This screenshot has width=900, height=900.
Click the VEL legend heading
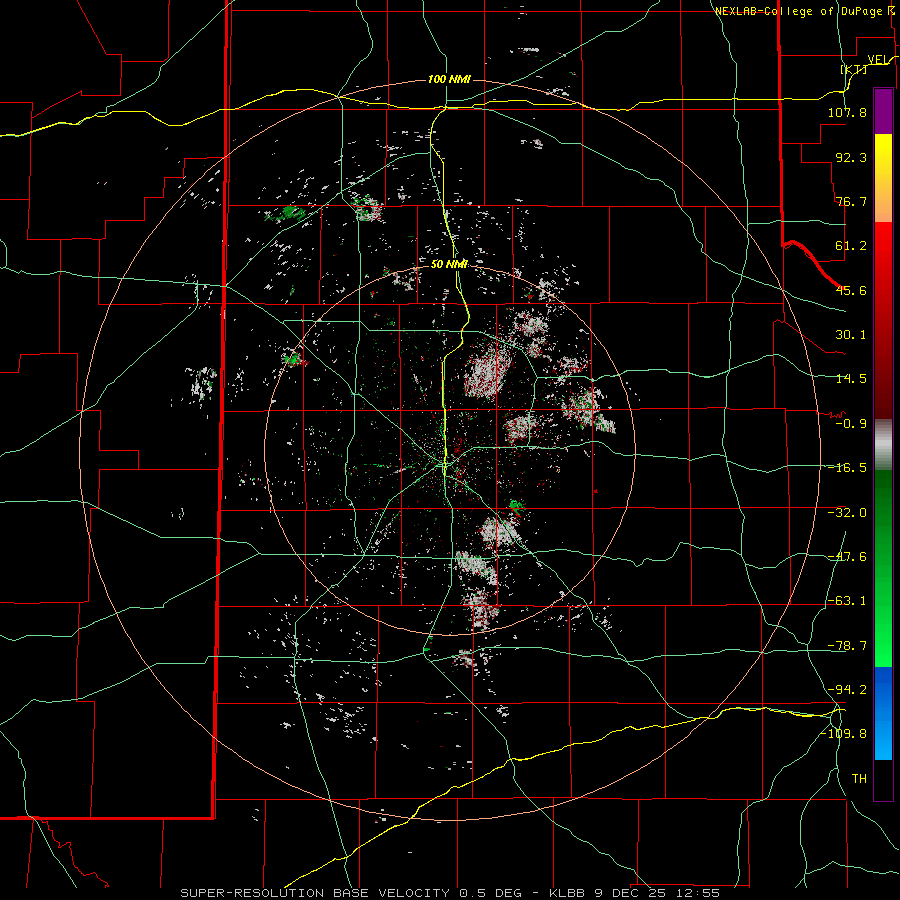tap(878, 59)
